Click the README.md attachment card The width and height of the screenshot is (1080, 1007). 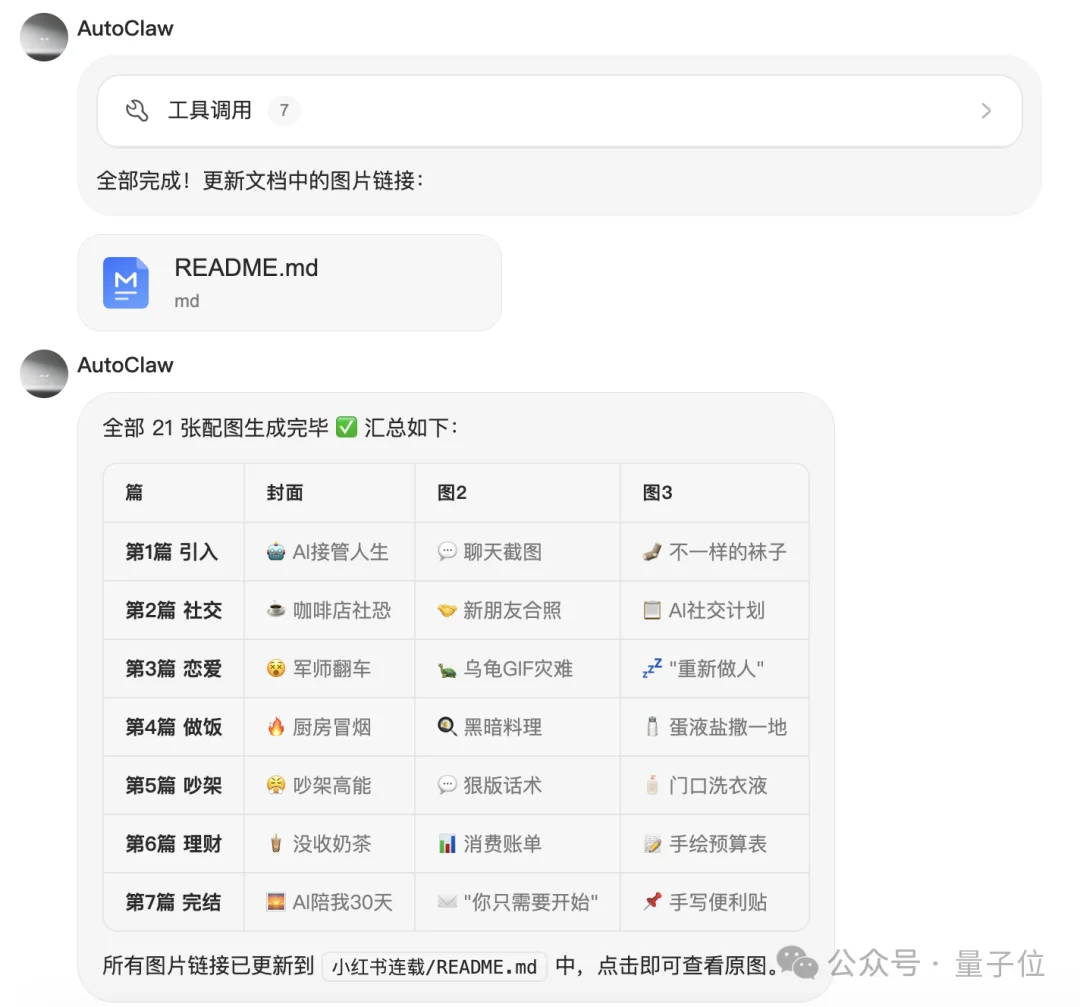[289, 282]
